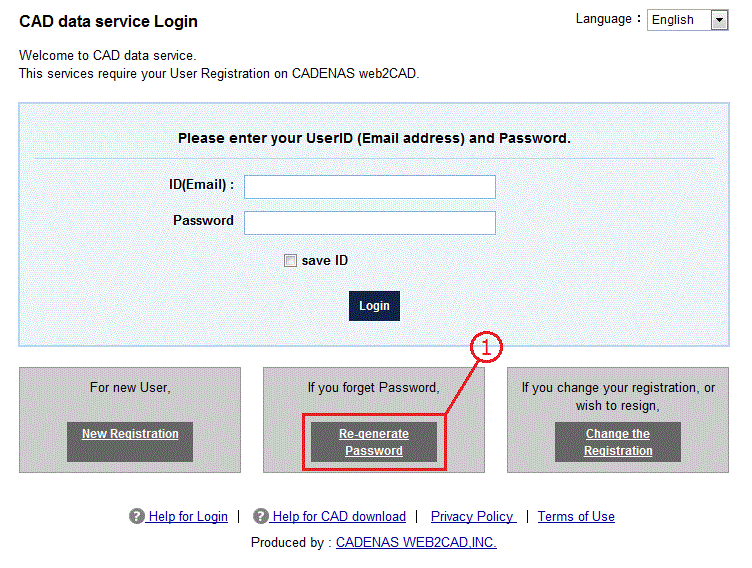Click the CAD data service Login heading
This screenshot has height=568, width=752.
click(109, 21)
